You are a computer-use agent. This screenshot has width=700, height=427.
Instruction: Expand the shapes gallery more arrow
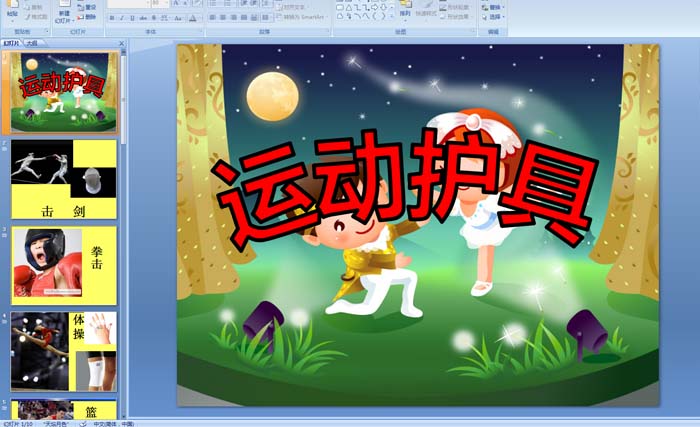(392, 17)
